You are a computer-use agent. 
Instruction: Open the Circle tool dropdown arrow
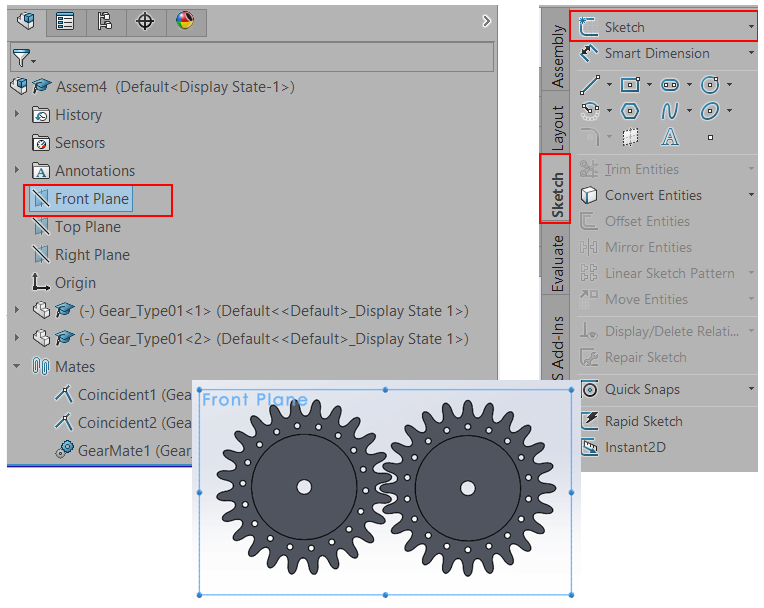(x=729, y=85)
